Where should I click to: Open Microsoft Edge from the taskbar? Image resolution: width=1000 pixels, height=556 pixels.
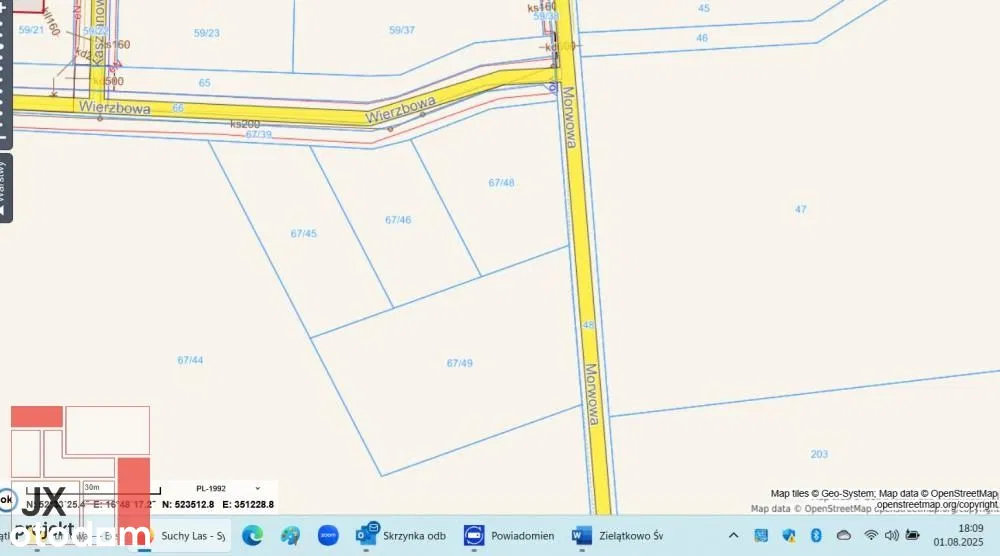252,536
